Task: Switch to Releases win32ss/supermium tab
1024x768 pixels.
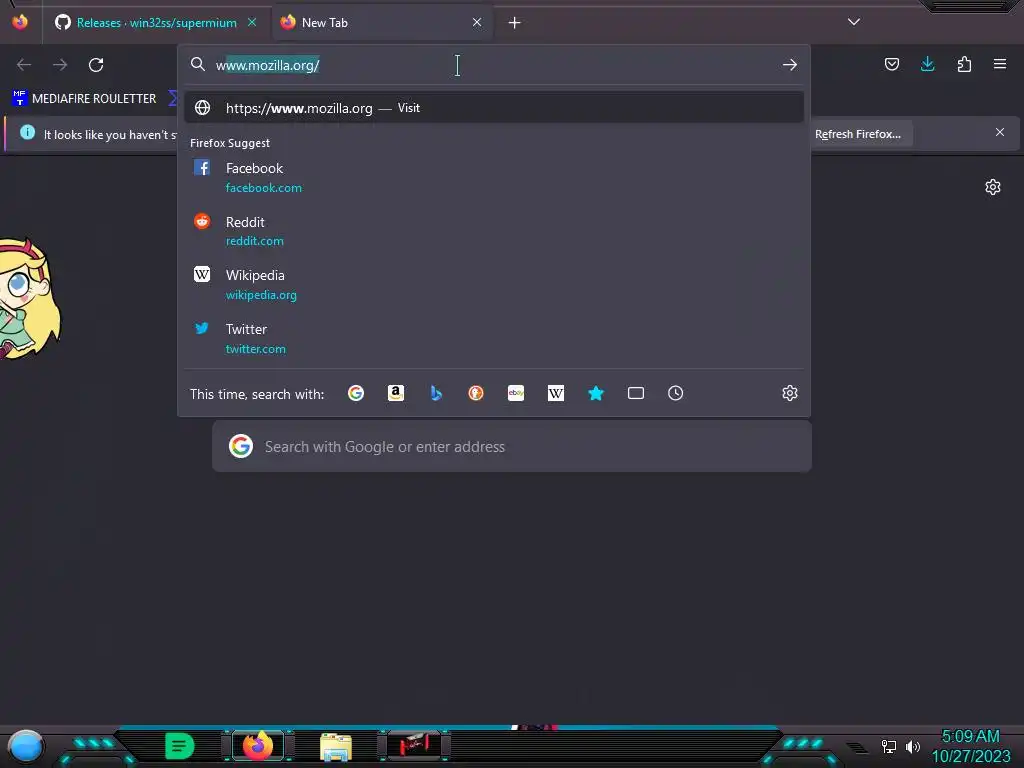Action: pyautogui.click(x=155, y=23)
